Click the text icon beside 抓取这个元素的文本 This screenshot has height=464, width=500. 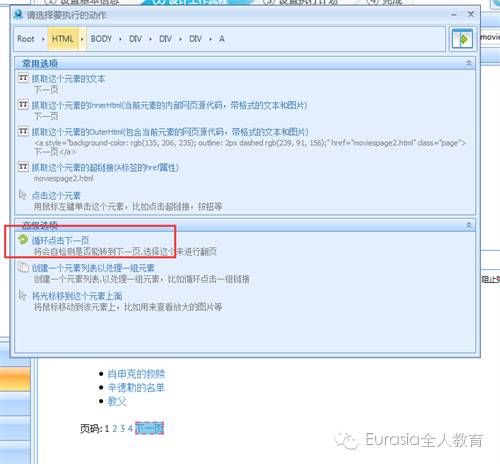[x=23, y=78]
